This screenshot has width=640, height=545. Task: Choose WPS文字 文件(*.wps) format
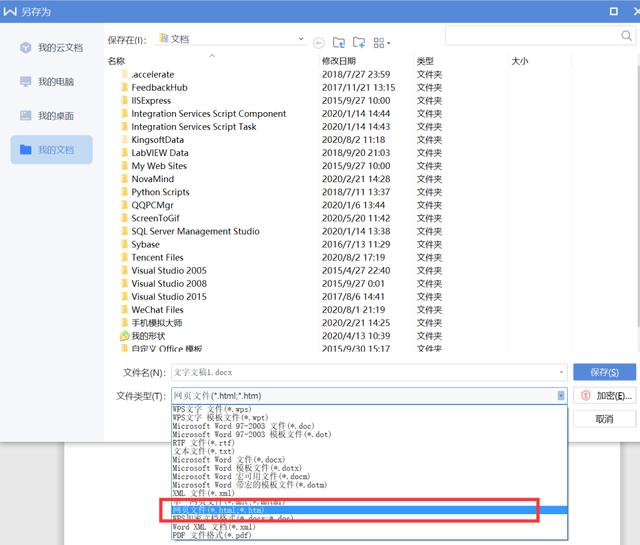pos(369,409)
